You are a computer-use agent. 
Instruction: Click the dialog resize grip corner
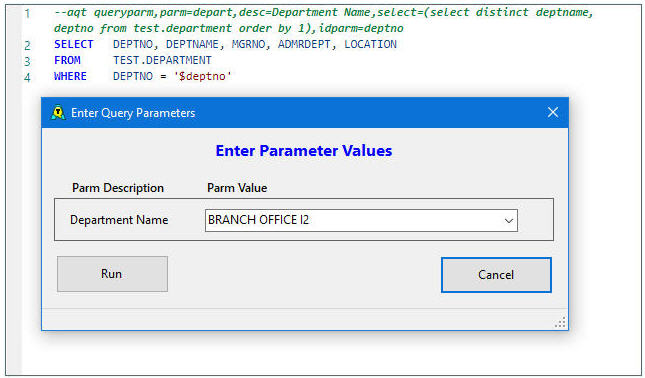pos(560,322)
